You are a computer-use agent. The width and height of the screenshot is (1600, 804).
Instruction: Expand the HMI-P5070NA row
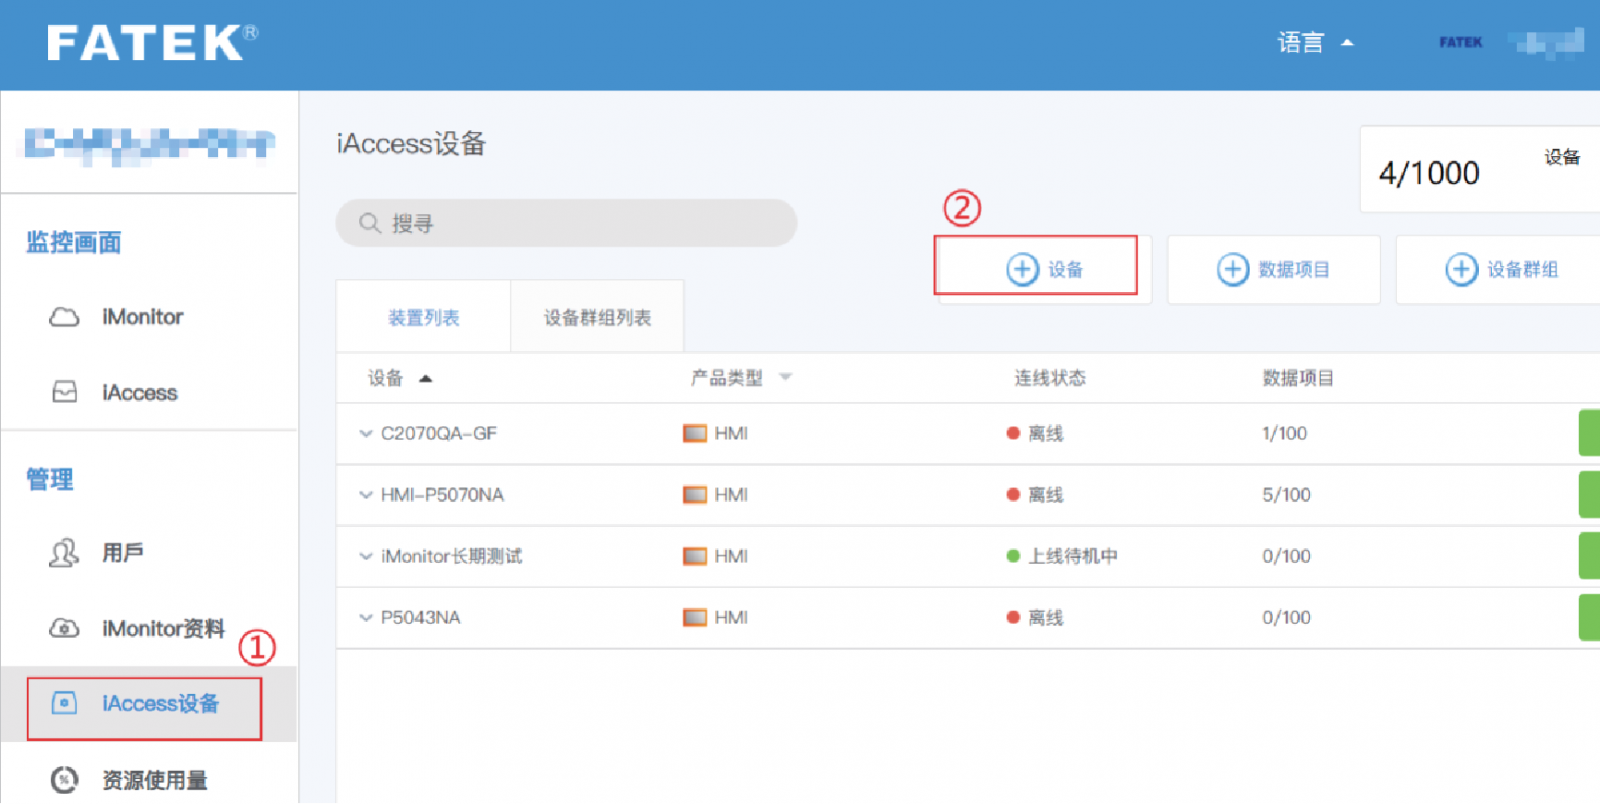[366, 495]
